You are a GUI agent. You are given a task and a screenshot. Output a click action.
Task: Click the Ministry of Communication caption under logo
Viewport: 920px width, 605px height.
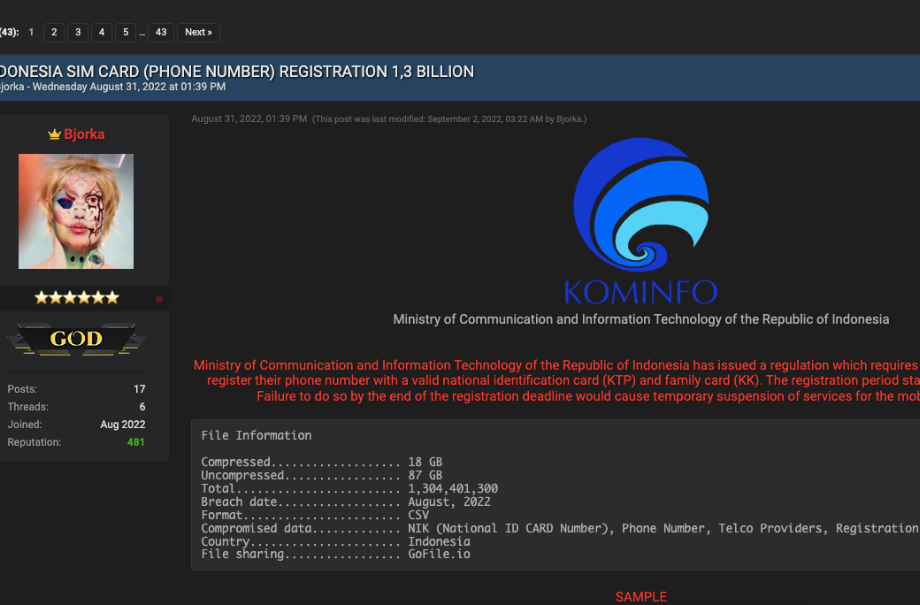(641, 319)
